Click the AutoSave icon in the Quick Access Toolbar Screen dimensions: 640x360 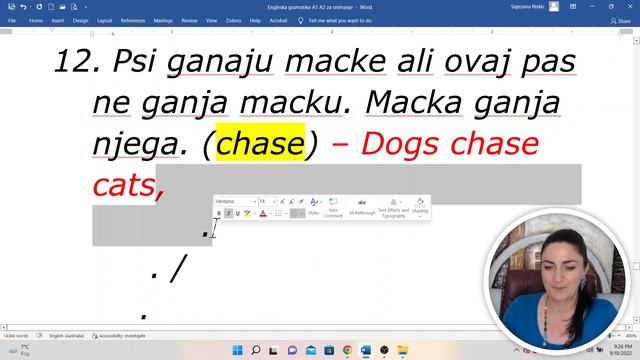11,7
